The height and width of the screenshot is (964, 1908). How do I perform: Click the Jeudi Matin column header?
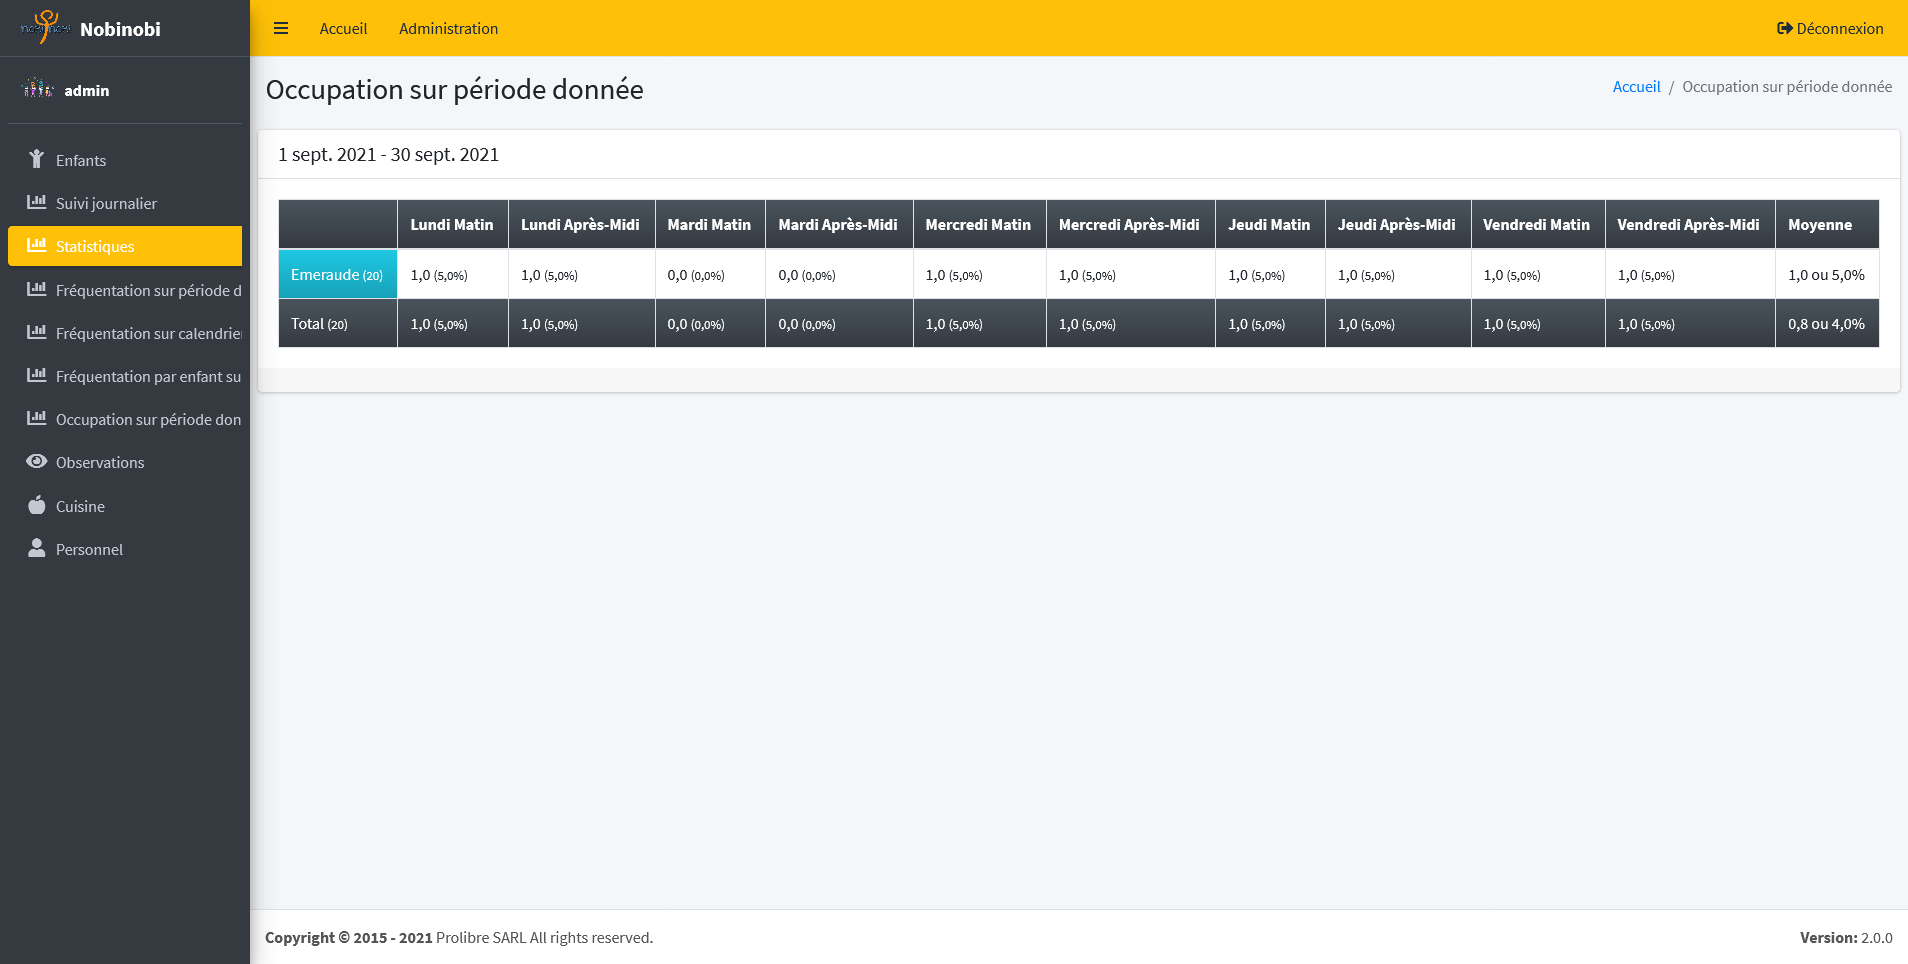(1270, 224)
